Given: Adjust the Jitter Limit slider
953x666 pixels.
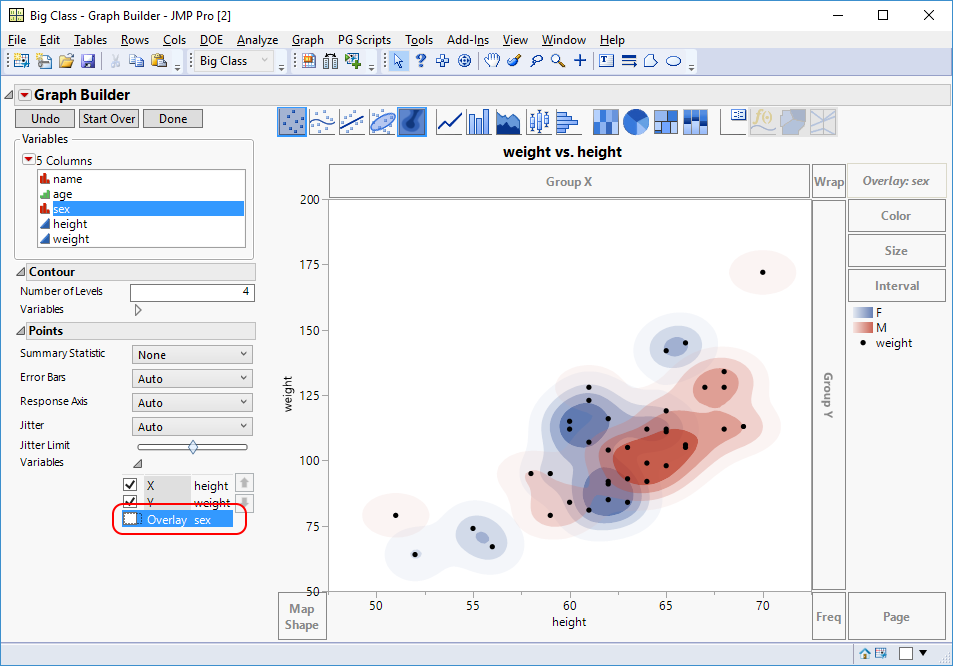Looking at the screenshot, I should 192,447.
